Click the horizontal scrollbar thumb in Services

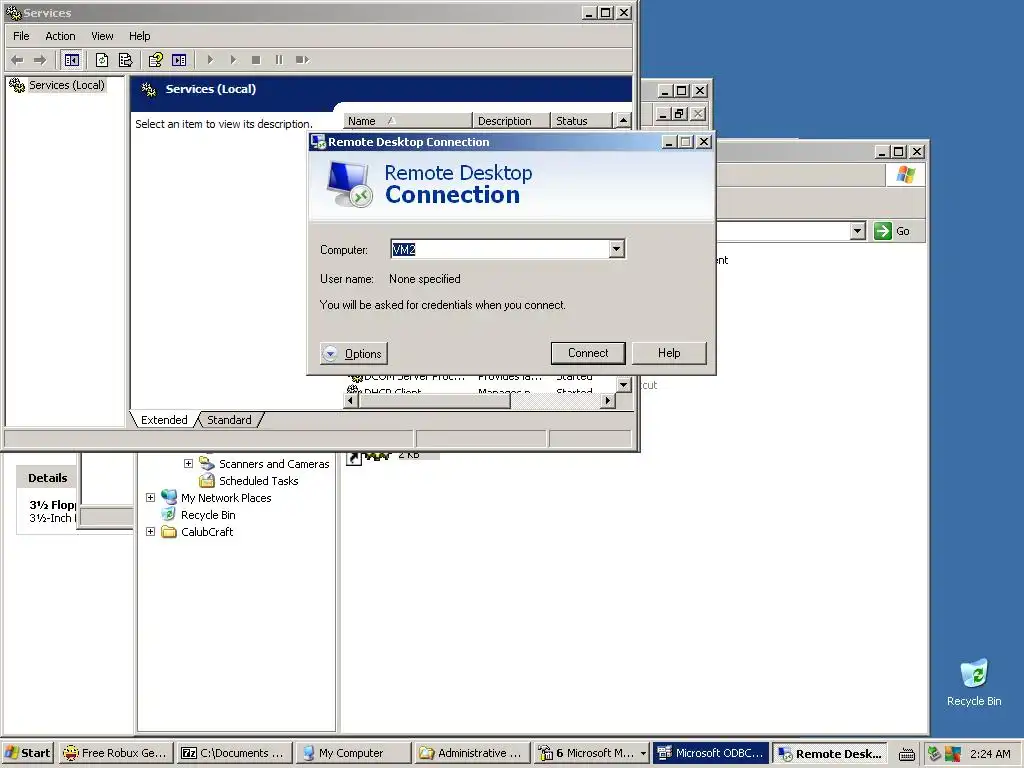pyautogui.click(x=434, y=400)
